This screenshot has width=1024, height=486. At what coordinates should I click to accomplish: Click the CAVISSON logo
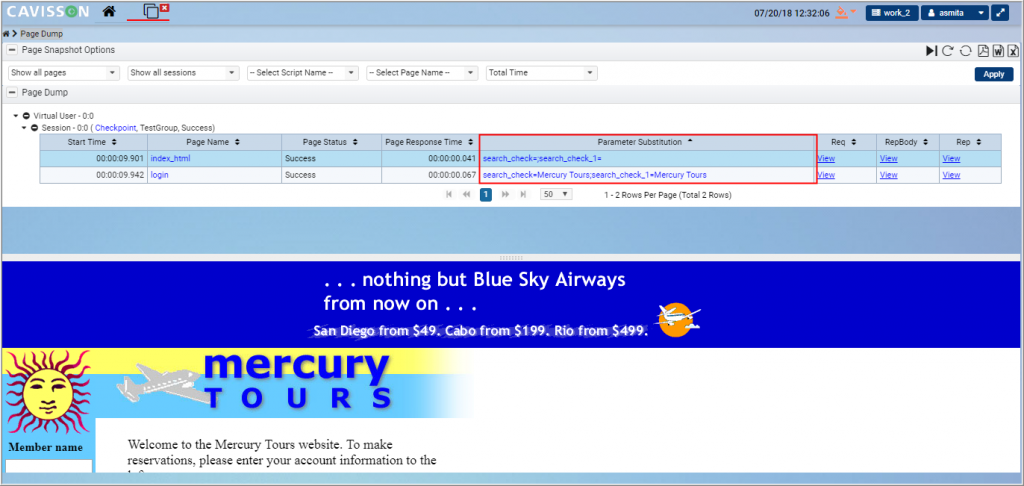pyautogui.click(x=48, y=12)
